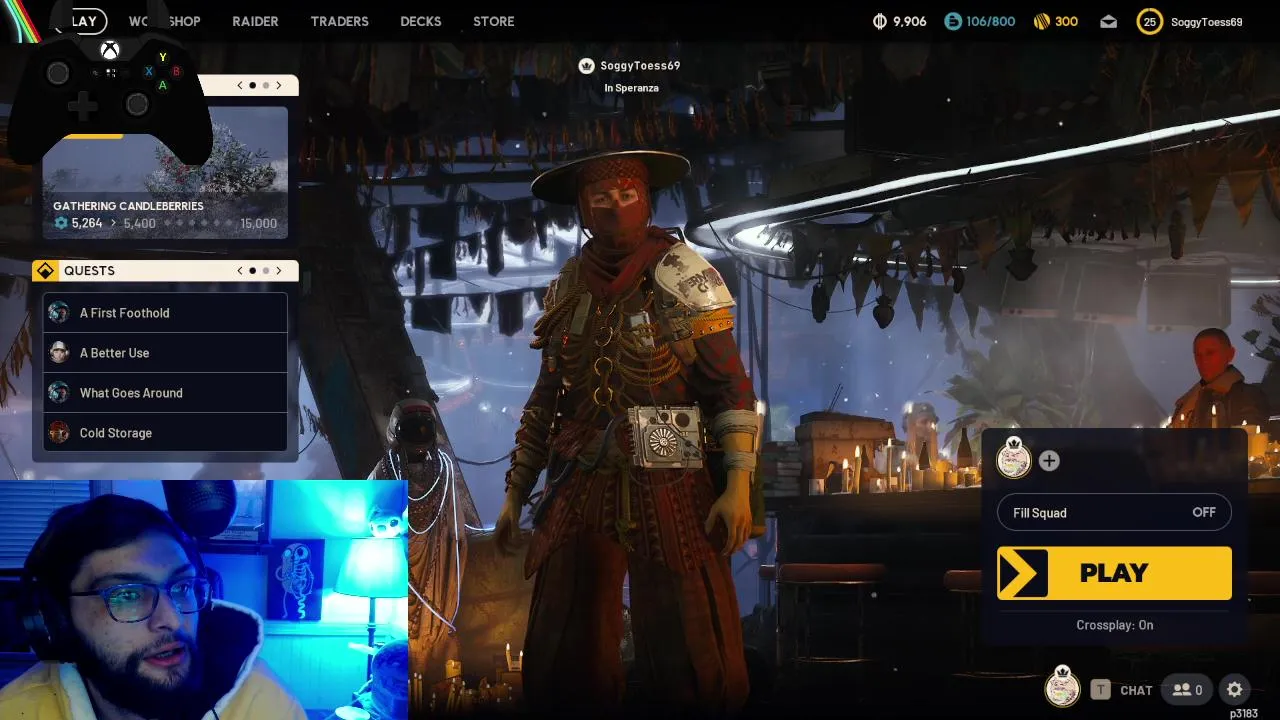The image size is (1280, 720).
Task: Click the 300 raider token balance
Action: click(1066, 21)
